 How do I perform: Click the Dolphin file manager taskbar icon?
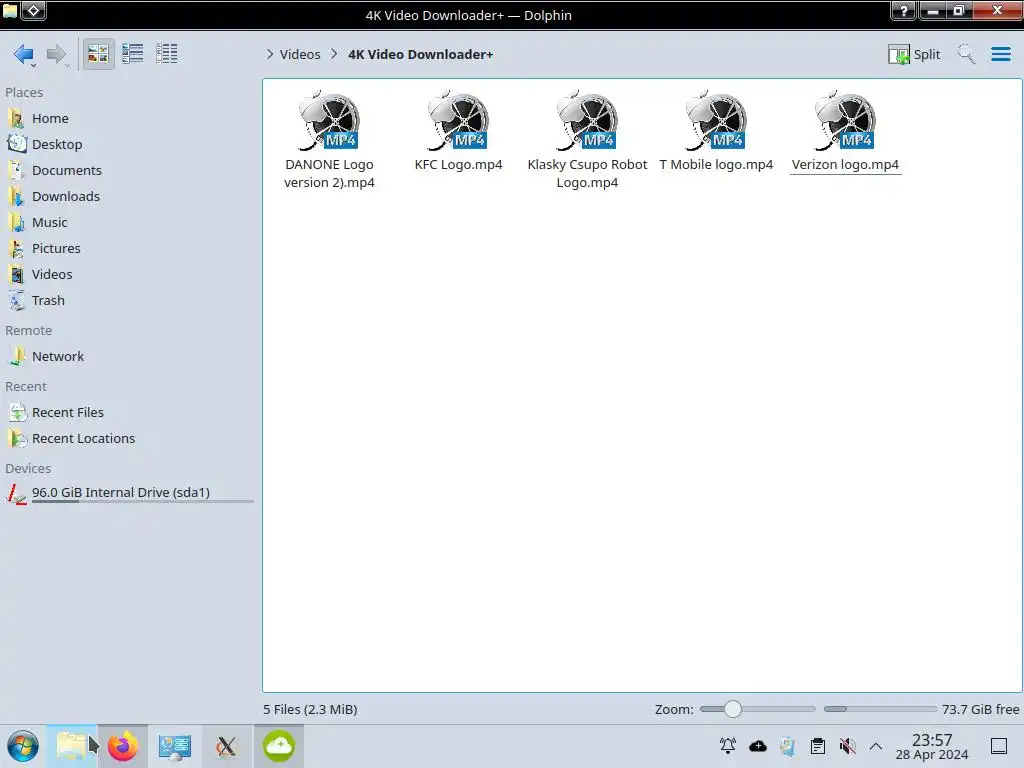[72, 746]
